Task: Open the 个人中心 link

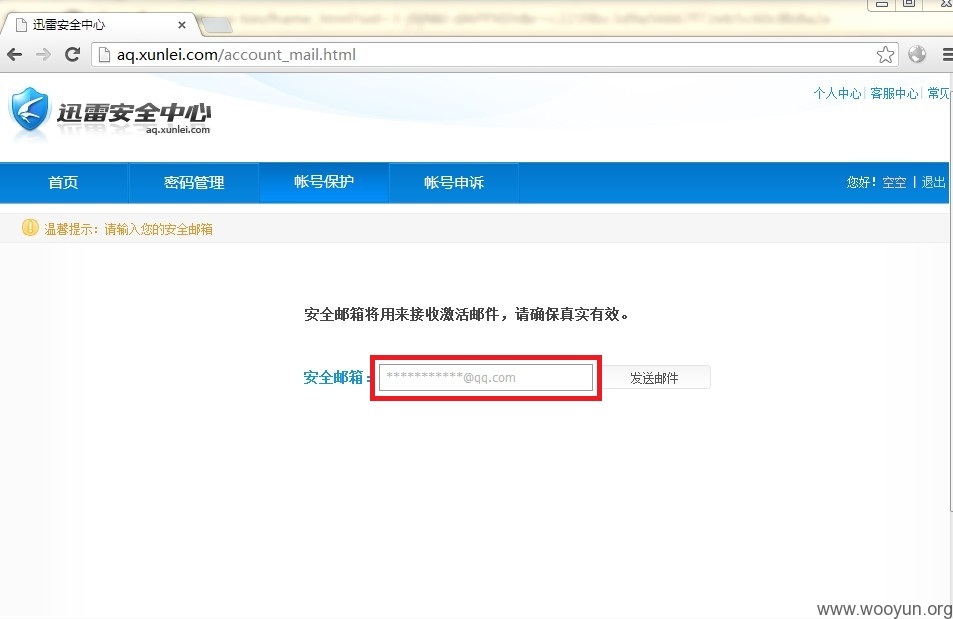Action: tap(838, 93)
